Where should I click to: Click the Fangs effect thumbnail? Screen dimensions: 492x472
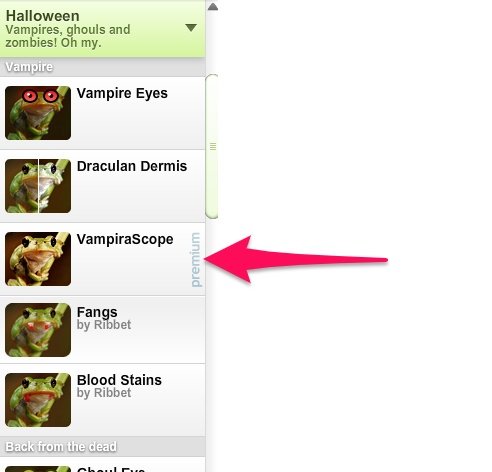point(38,330)
